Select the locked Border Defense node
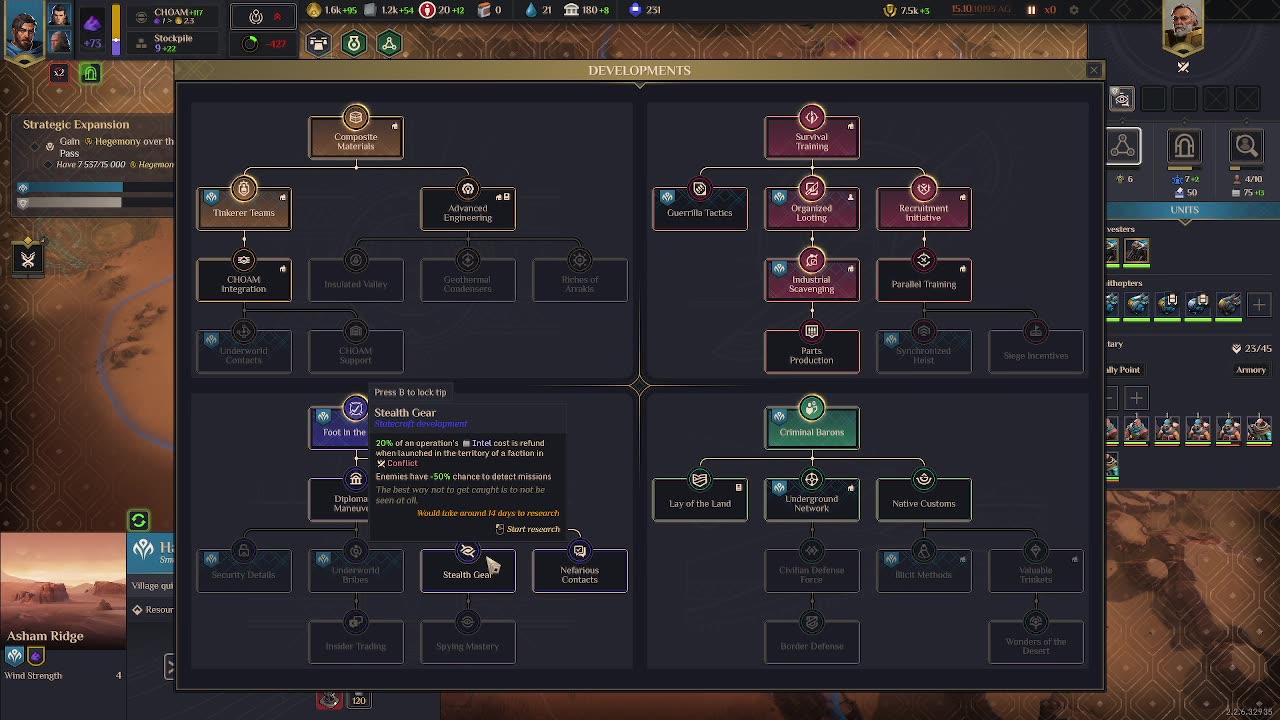1280x720 pixels. click(812, 642)
